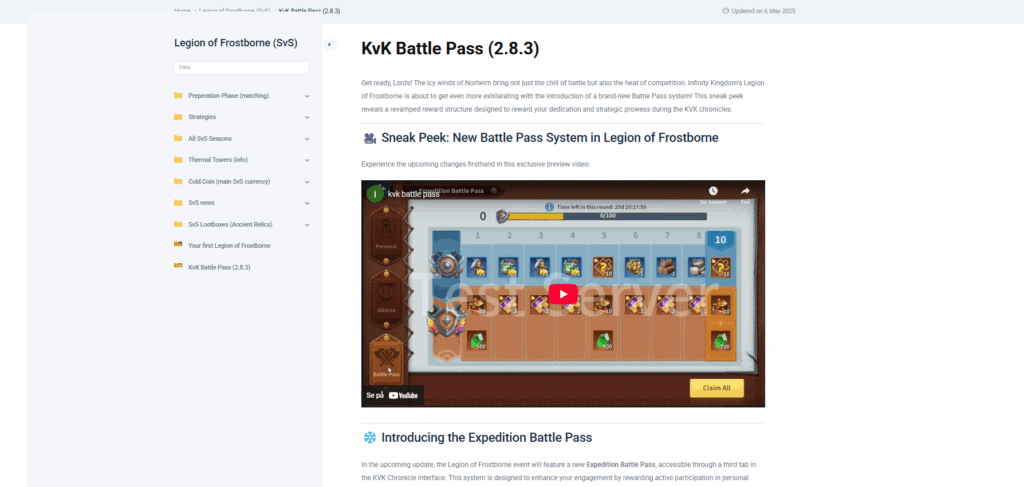The height and width of the screenshot is (487, 1024).
Task: Expand the SvS Lootboxes (Ancient Relics) chevron
Action: point(307,225)
